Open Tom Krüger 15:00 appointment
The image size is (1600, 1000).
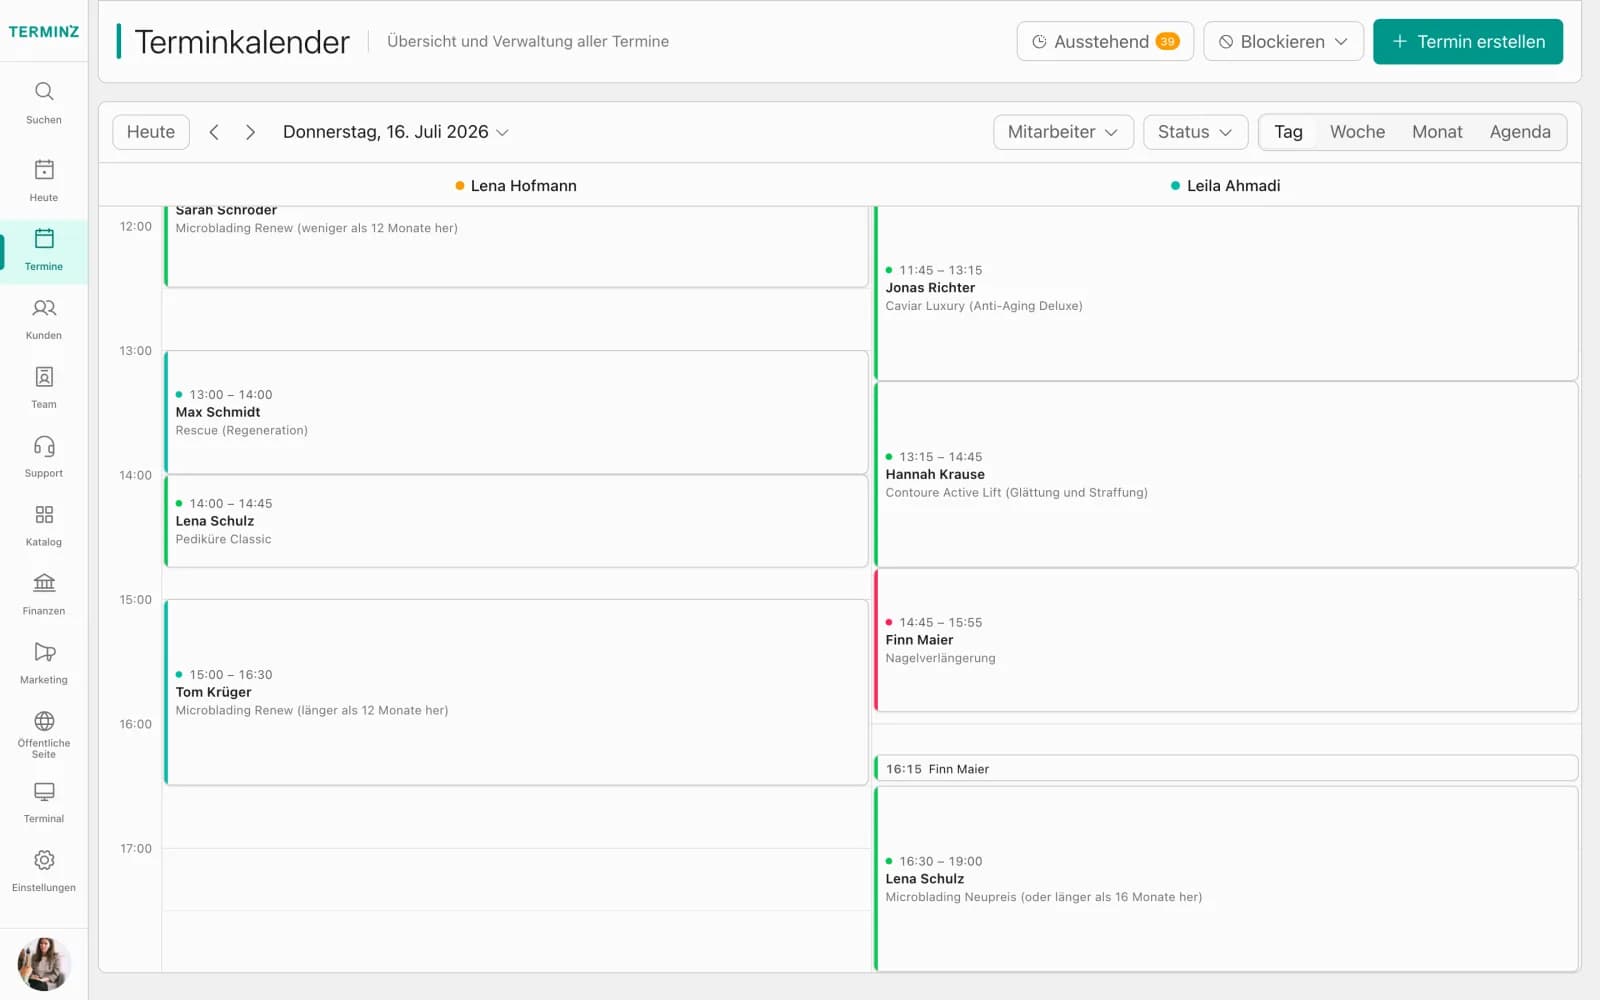516,692
